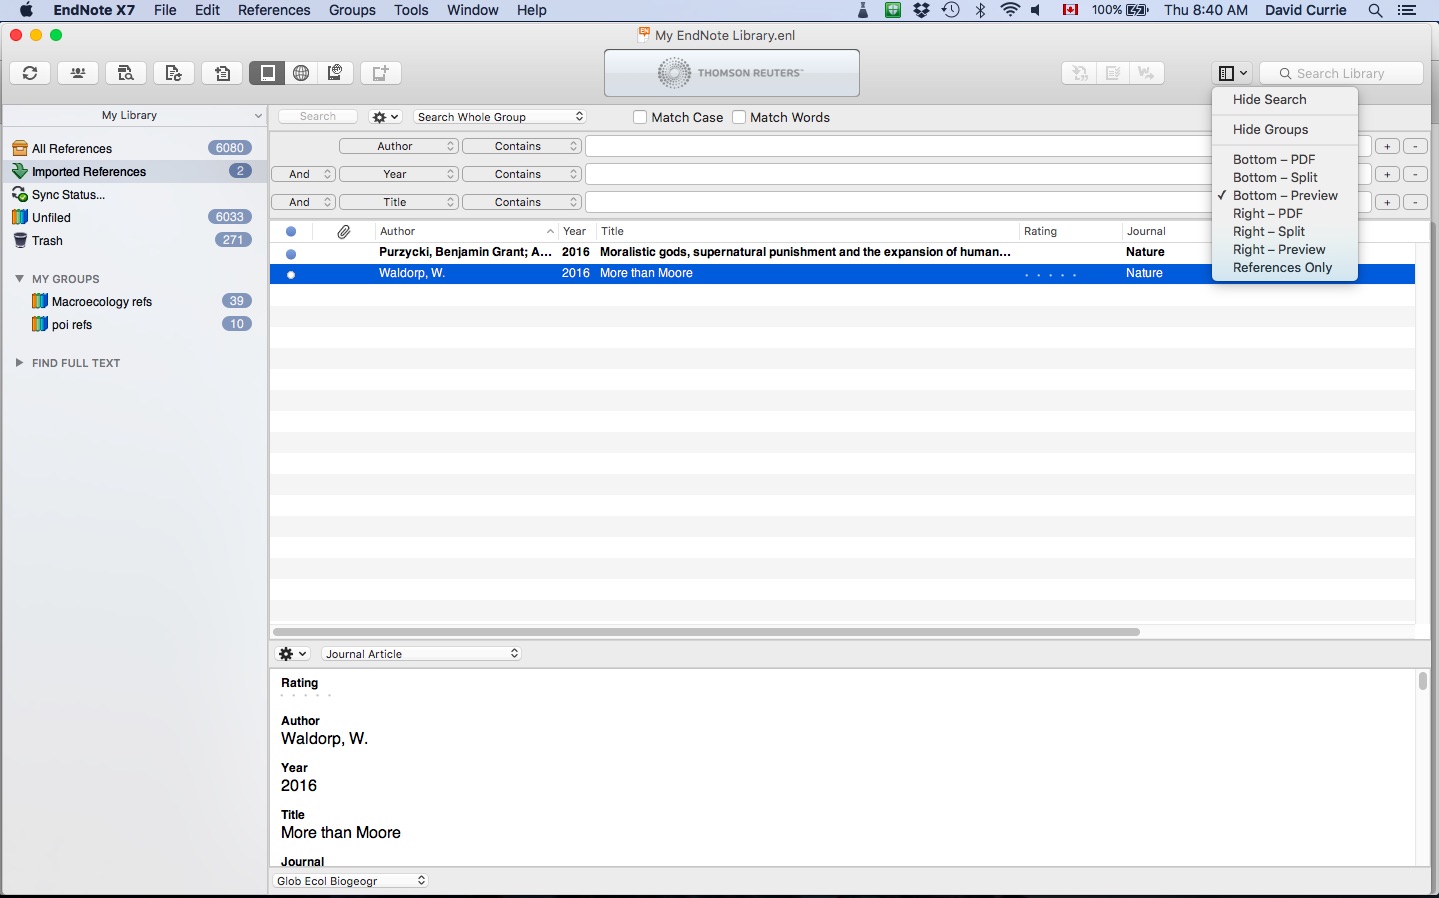
Task: Click the Insert Citation toolbar icon
Action: pos(1079,73)
